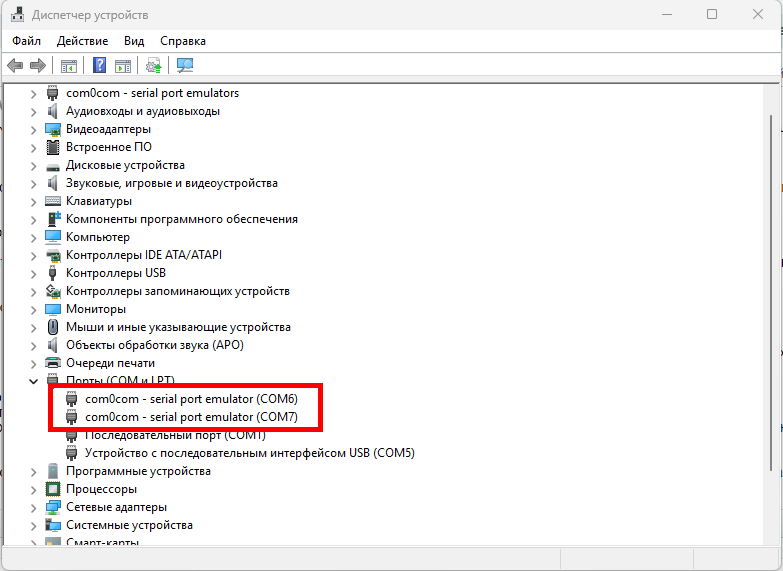Viewport: 783px width, 571px height.
Task: Select com0com - serial port emulator (COM7)
Action: (x=191, y=417)
